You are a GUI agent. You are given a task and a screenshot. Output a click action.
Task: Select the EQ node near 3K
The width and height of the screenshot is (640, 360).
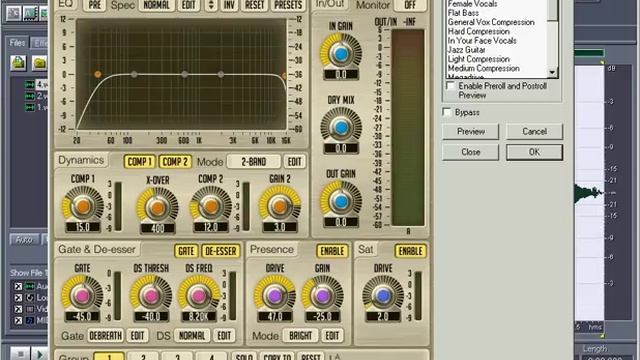point(221,74)
